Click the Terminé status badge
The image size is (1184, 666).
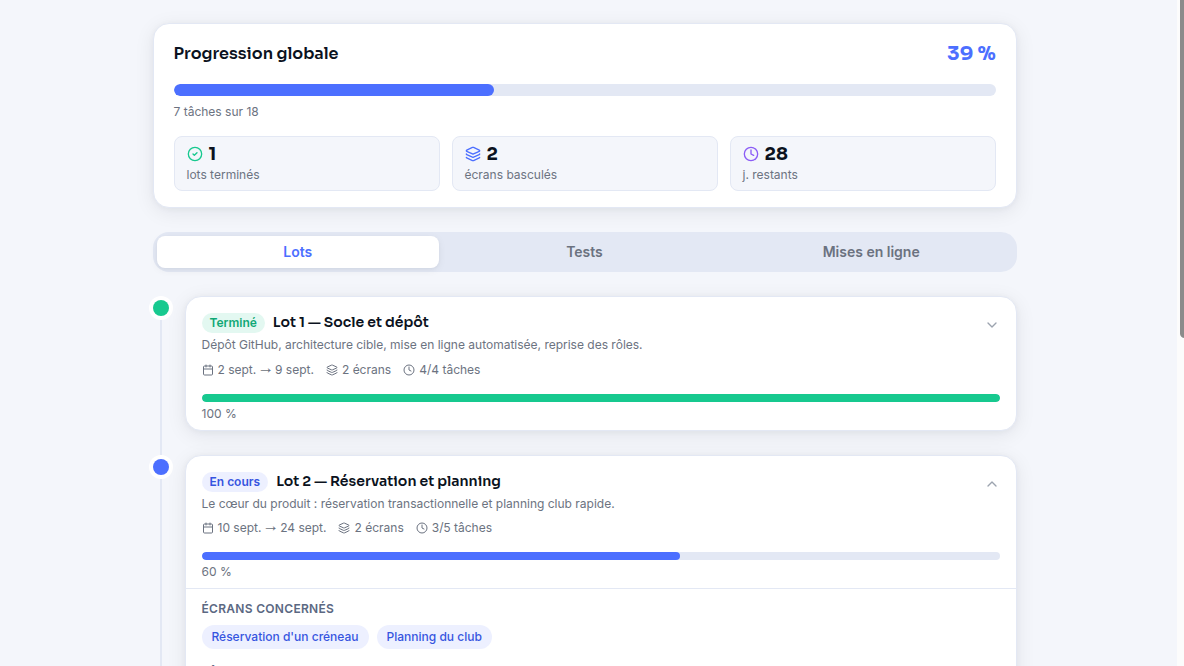coord(233,322)
